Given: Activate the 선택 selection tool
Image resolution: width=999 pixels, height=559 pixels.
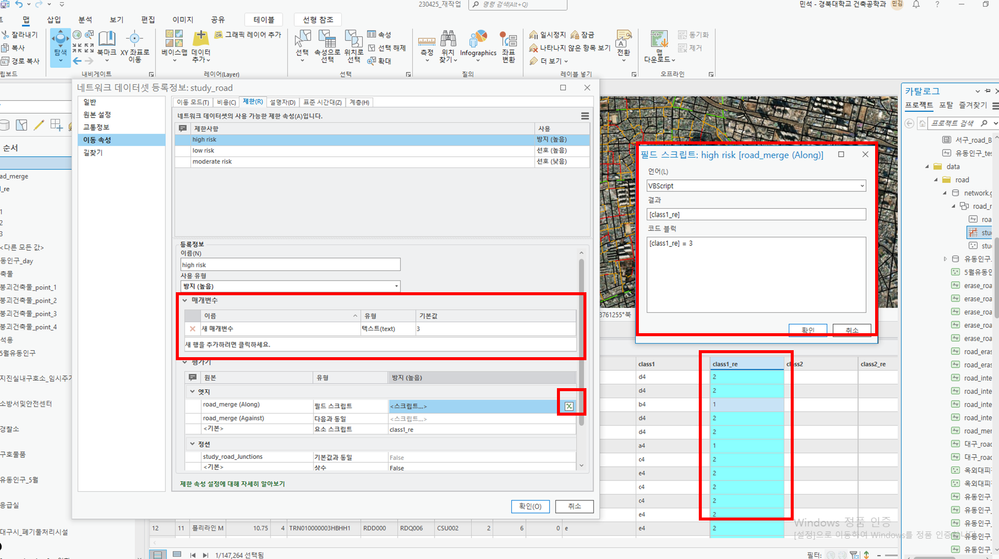Looking at the screenshot, I should 302,44.
